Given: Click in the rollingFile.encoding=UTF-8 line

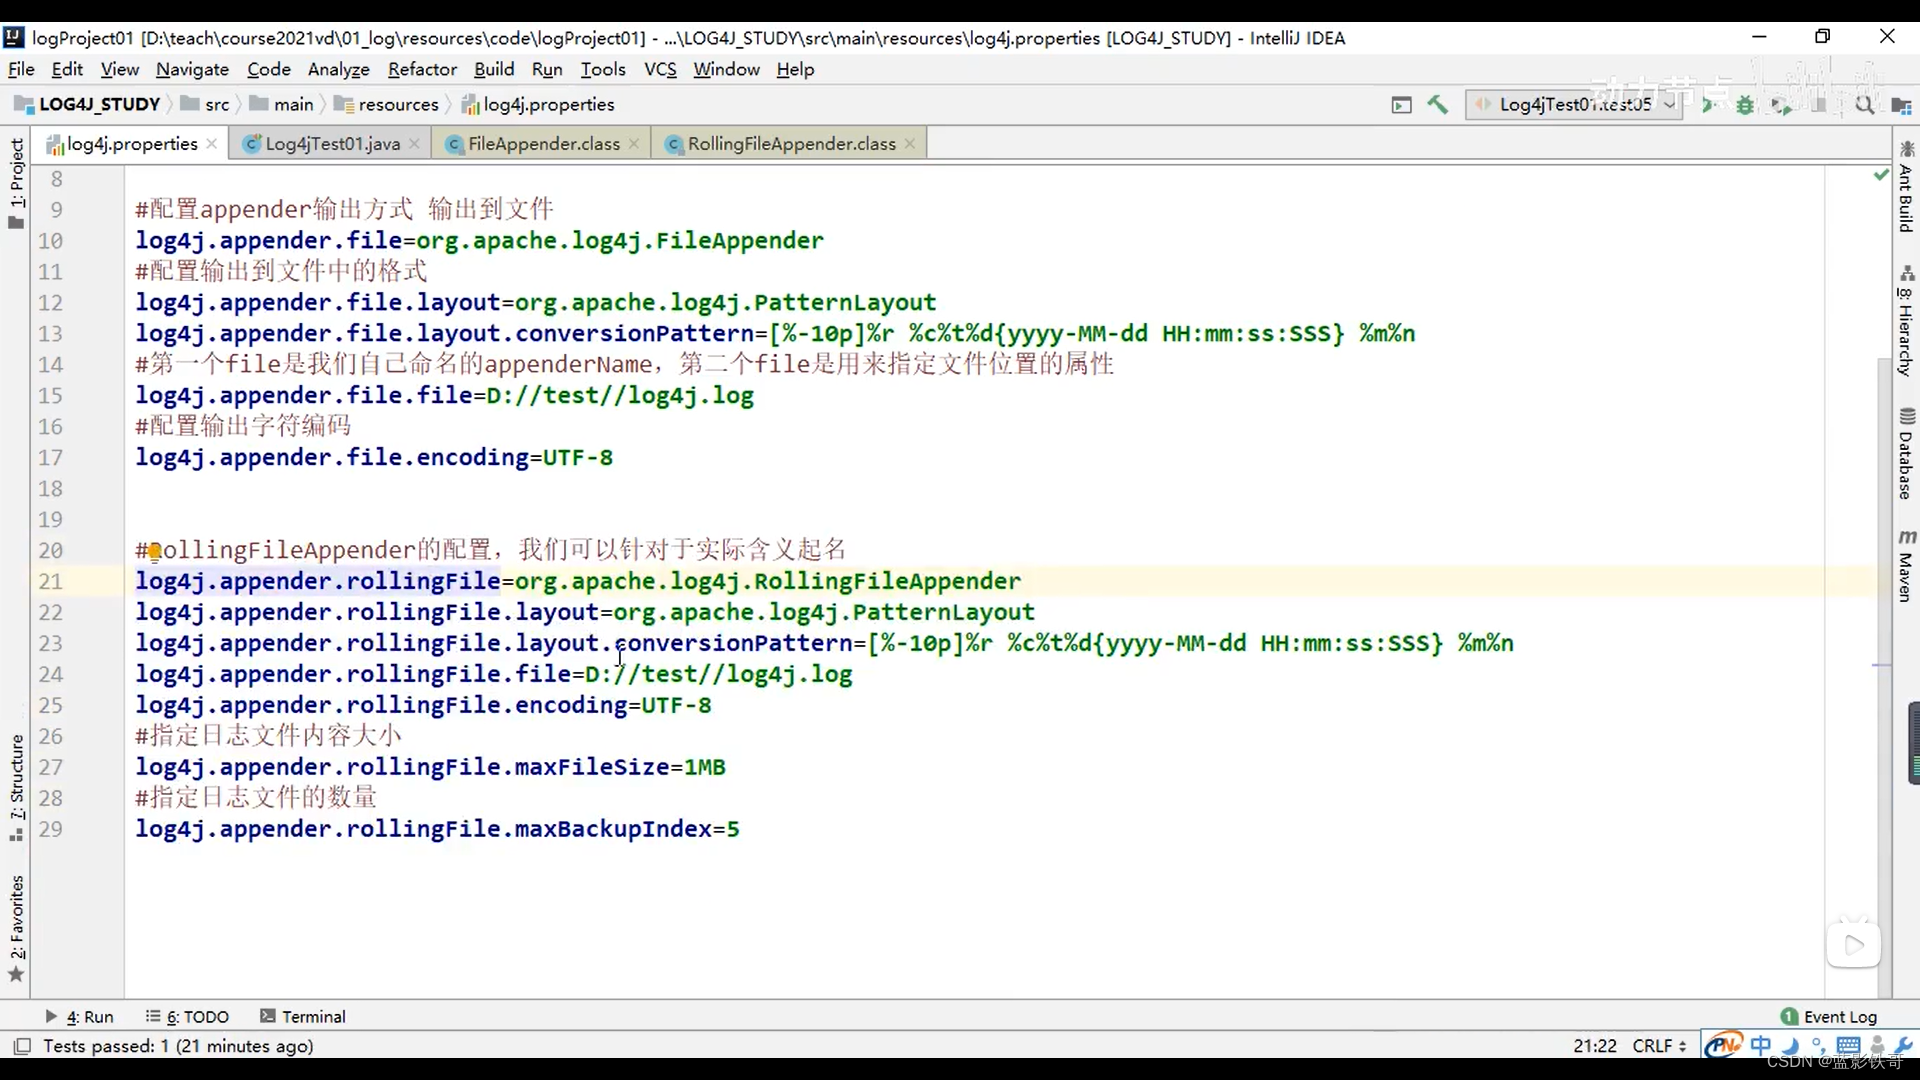Looking at the screenshot, I should 423,705.
